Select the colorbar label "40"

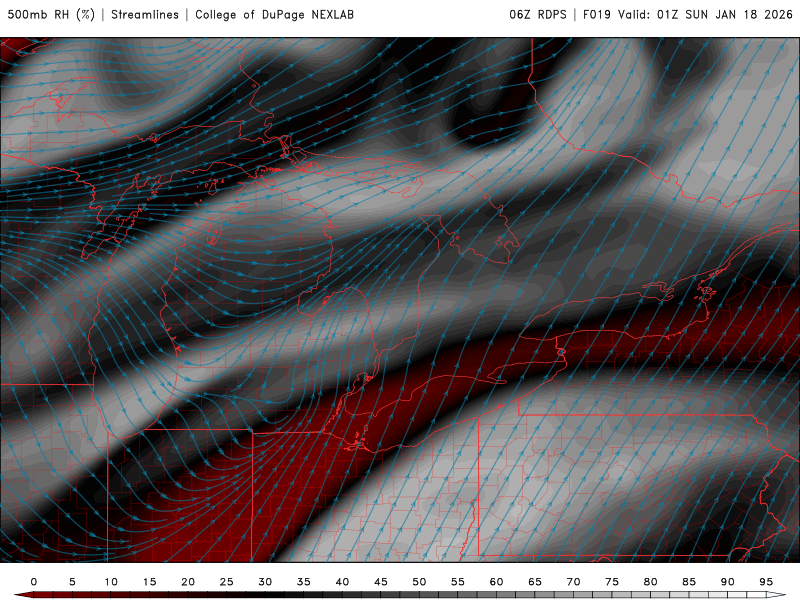click(x=342, y=582)
